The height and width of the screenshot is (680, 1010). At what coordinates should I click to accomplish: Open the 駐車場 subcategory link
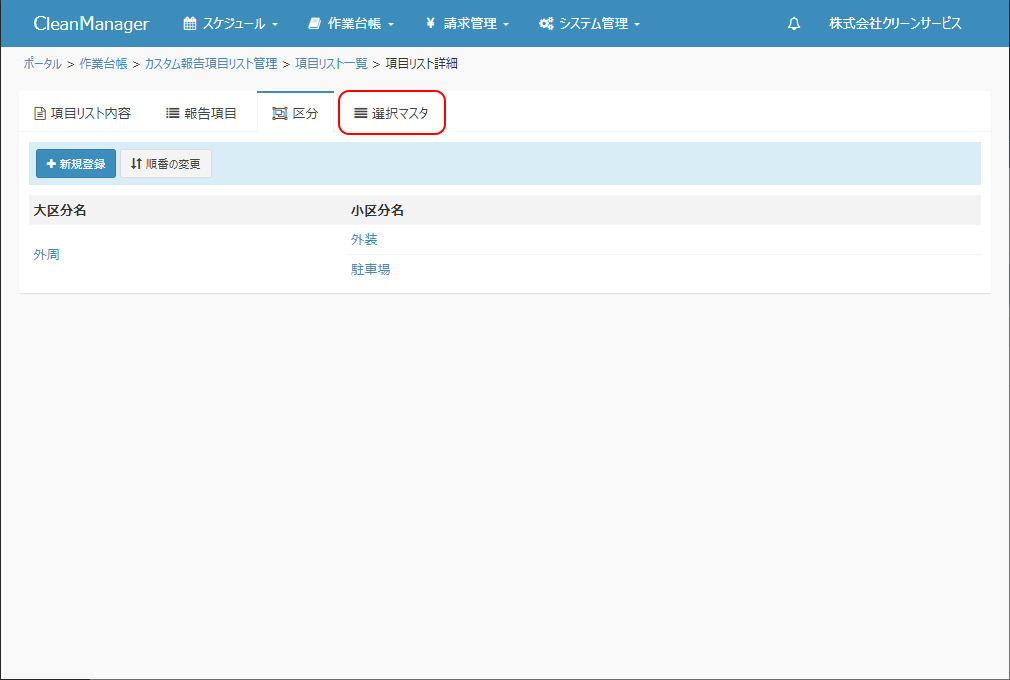tap(370, 270)
